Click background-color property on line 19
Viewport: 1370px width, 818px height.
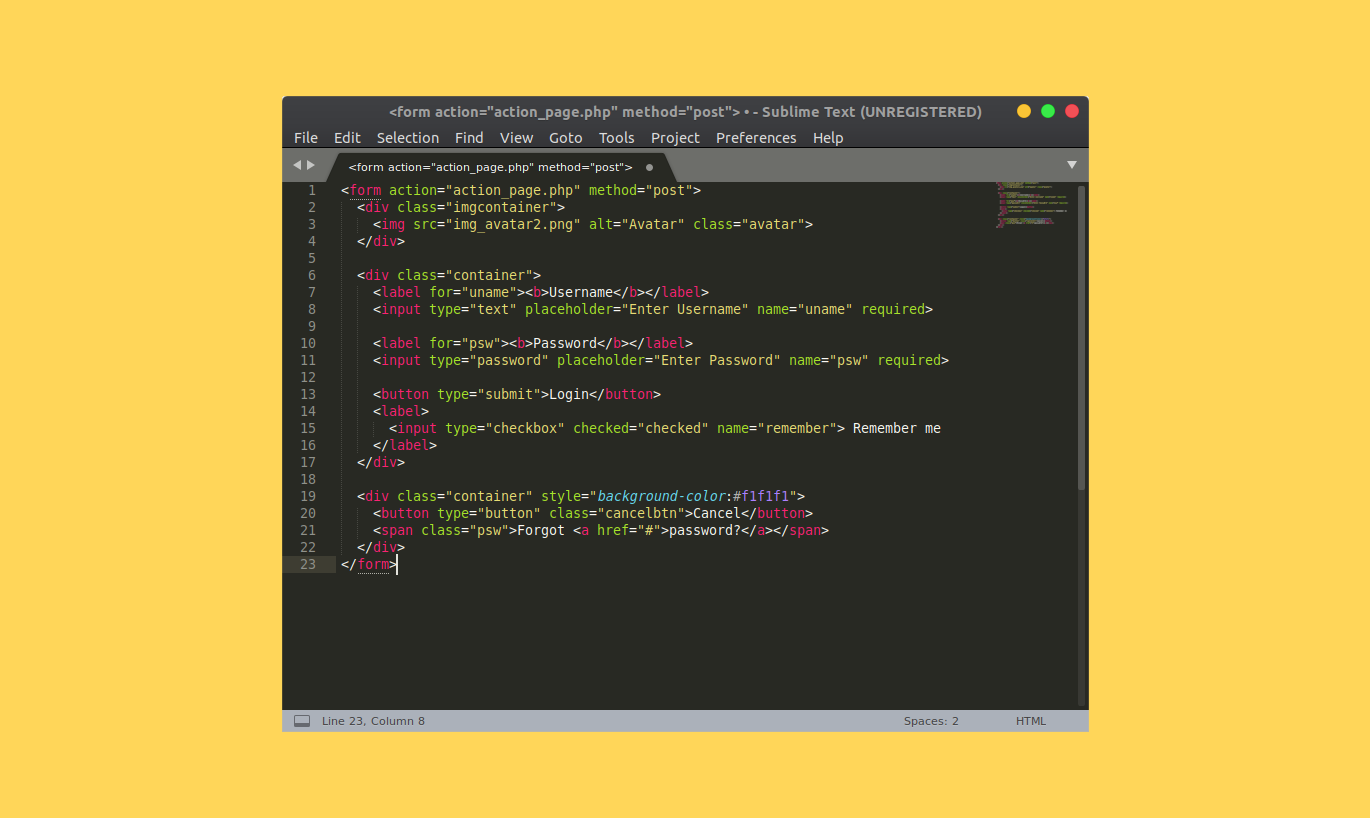click(661, 496)
